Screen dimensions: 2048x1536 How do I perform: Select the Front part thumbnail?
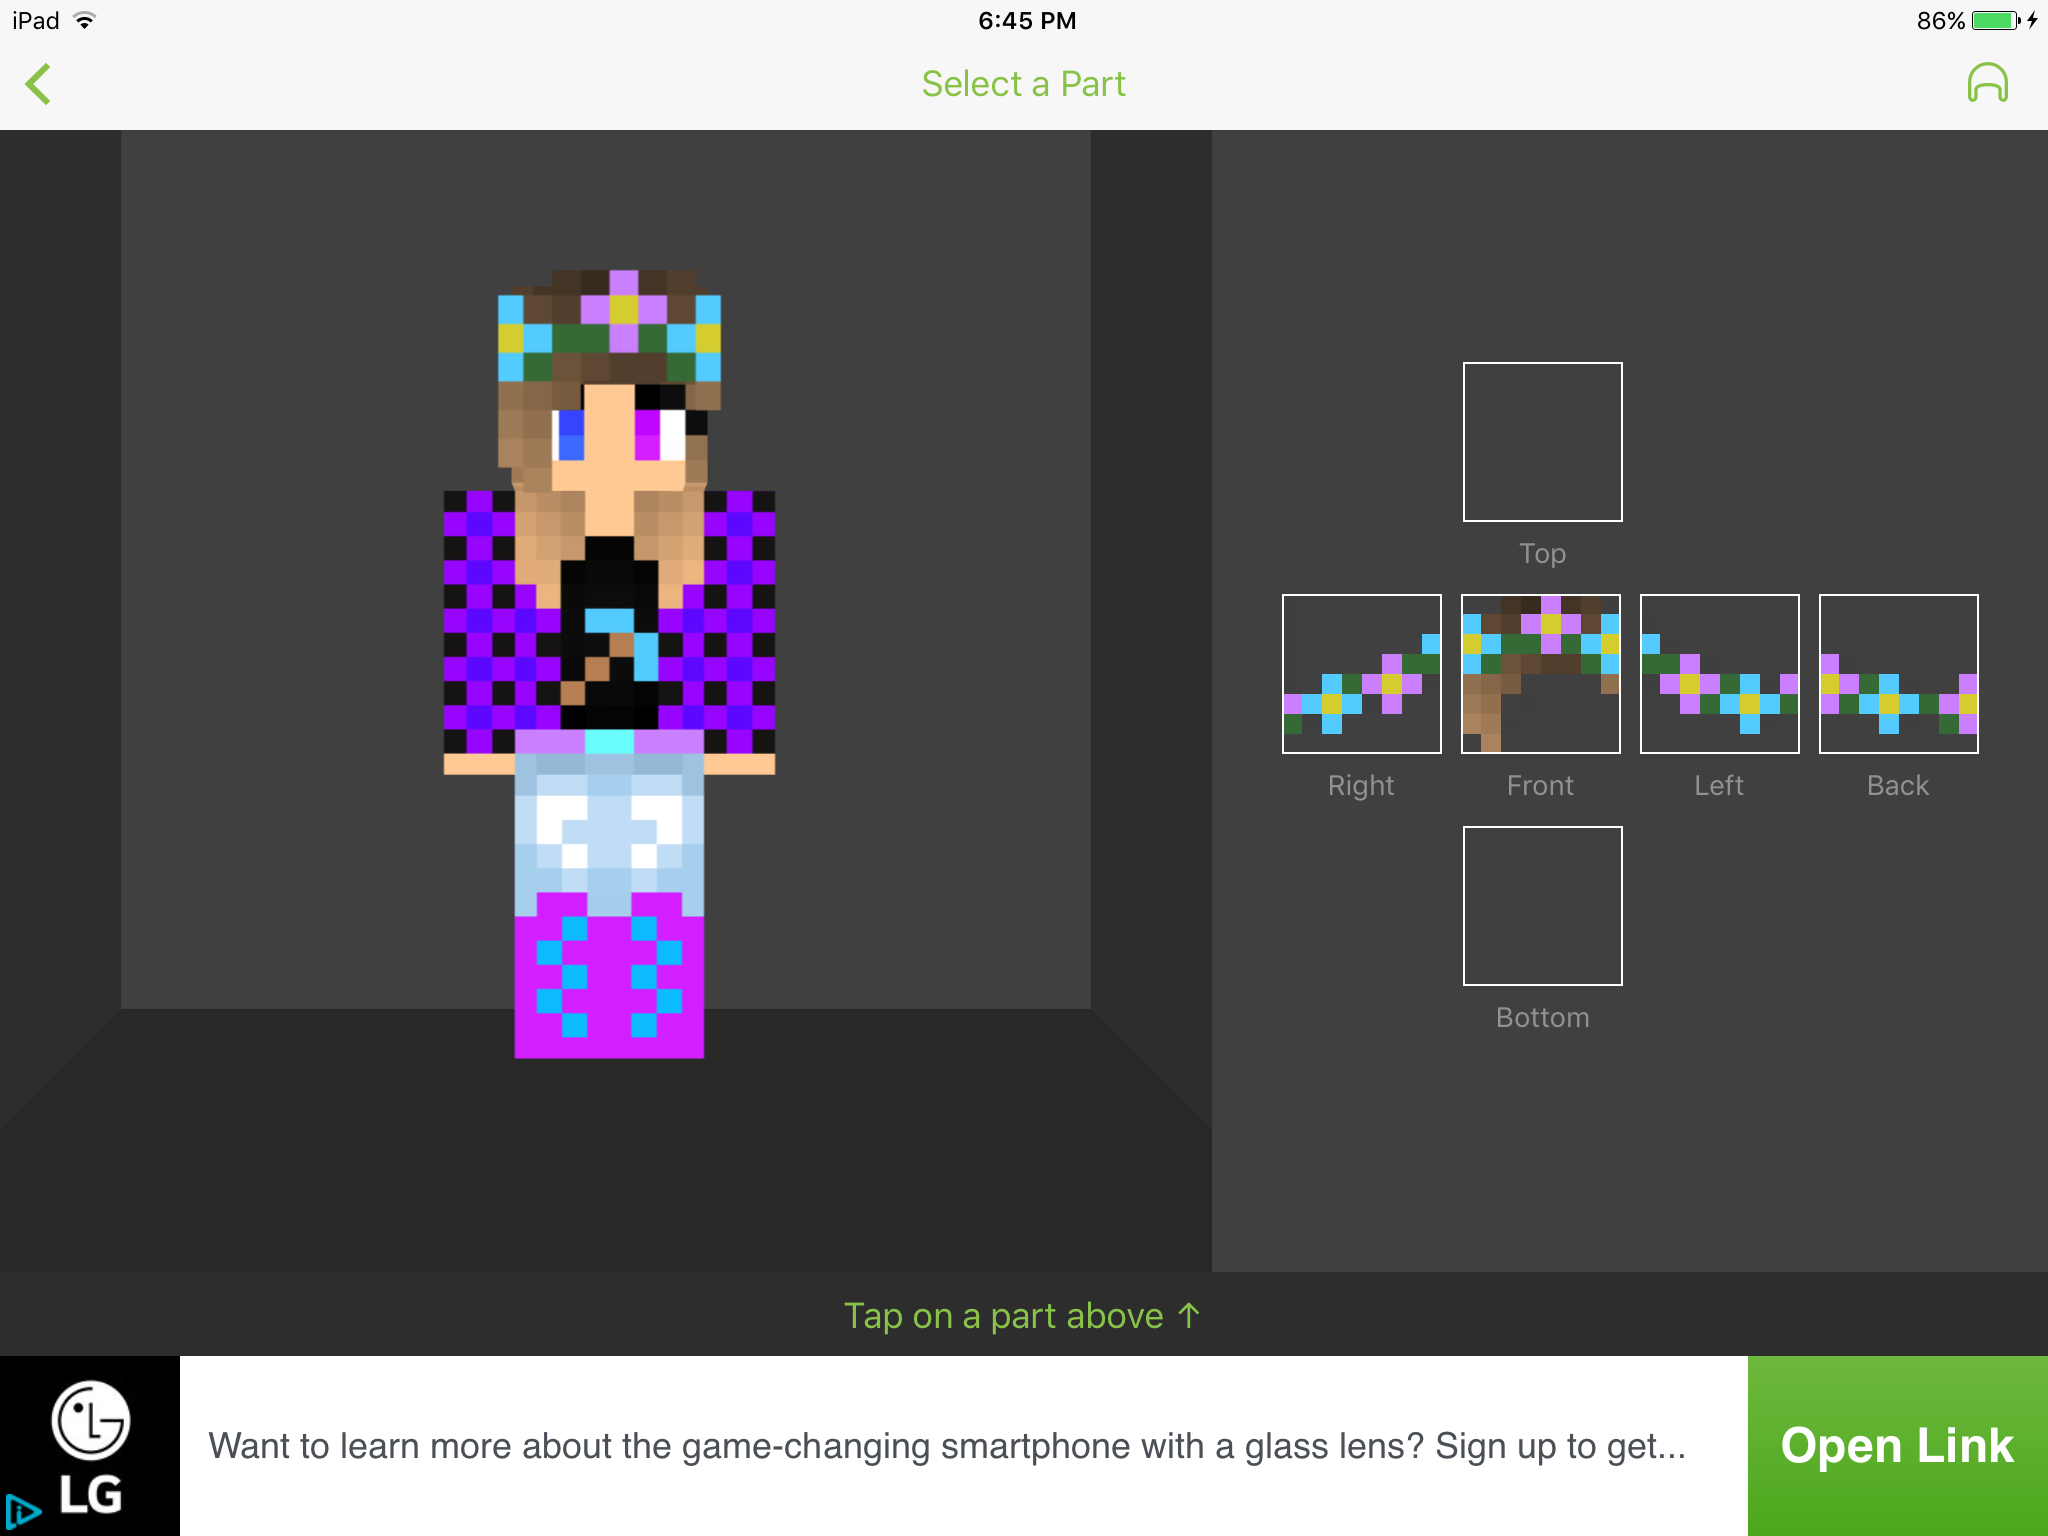1540,674
